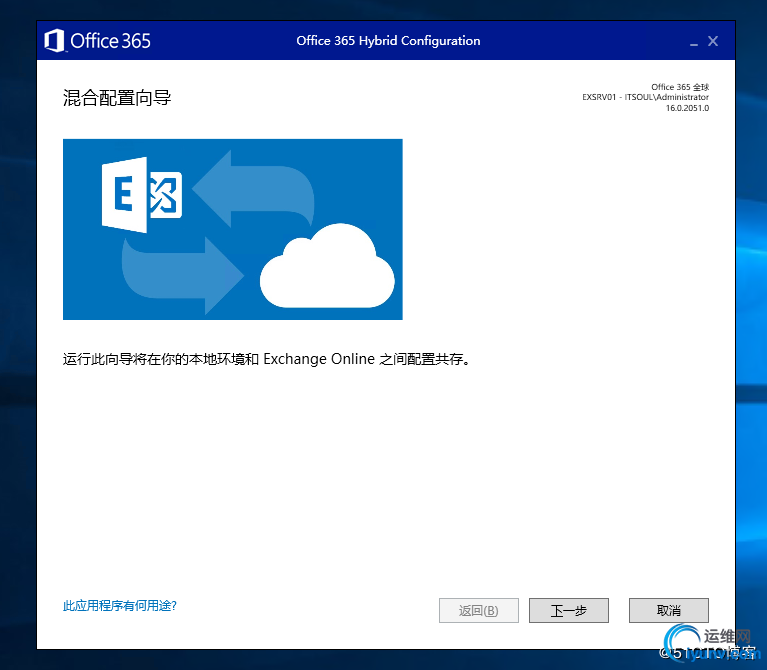Click the Office 365 logo in title bar

(98, 41)
